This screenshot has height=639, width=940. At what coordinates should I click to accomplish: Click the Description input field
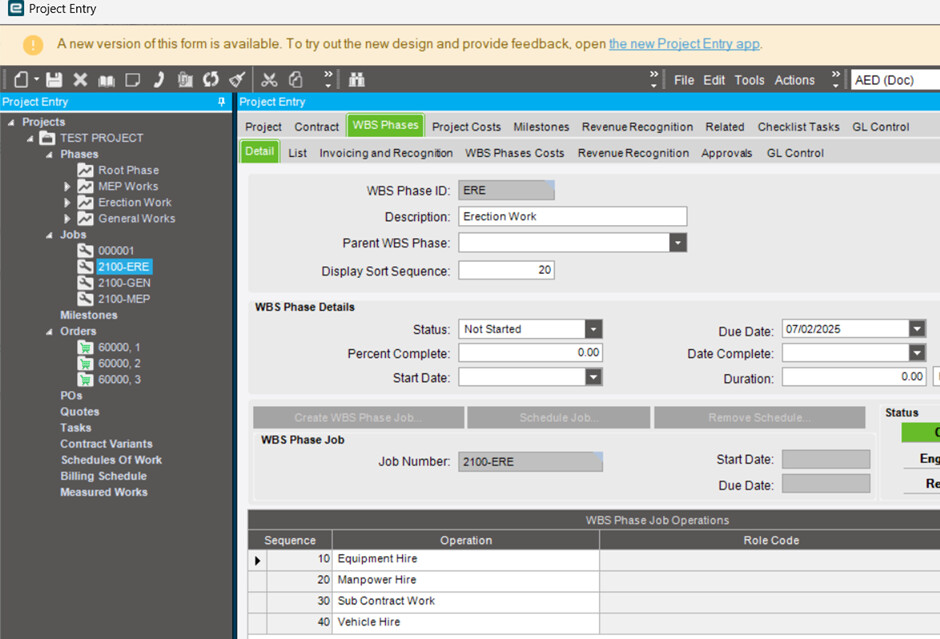click(573, 216)
